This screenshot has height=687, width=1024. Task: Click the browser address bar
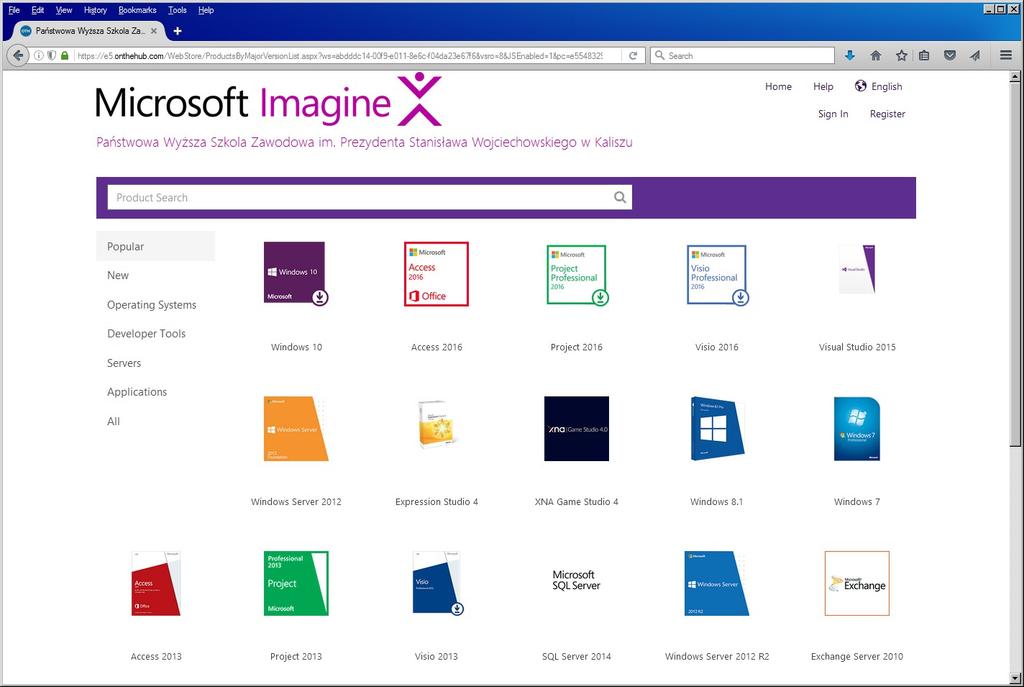(x=340, y=56)
